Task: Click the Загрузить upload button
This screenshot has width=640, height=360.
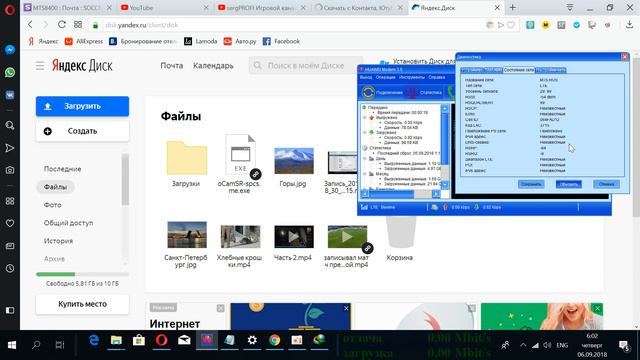Action: pos(82,106)
